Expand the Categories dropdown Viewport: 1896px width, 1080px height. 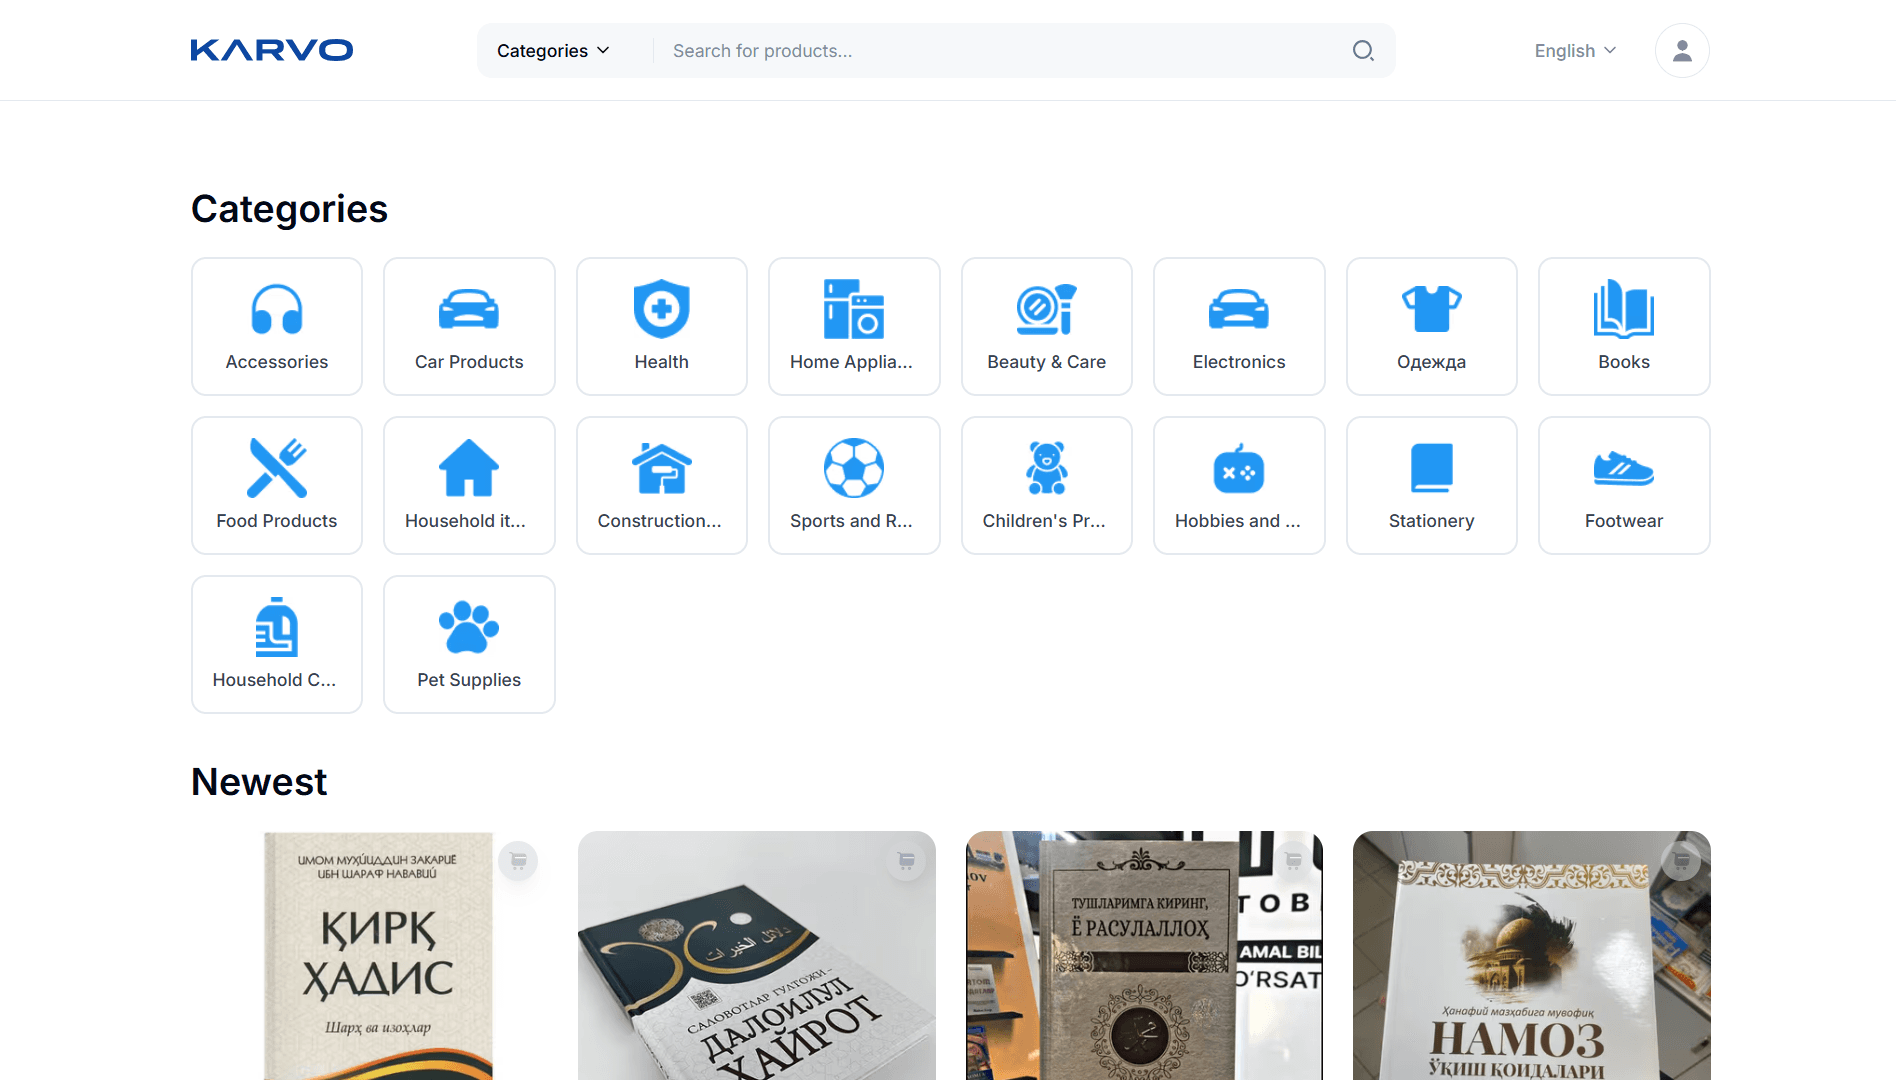pos(552,50)
